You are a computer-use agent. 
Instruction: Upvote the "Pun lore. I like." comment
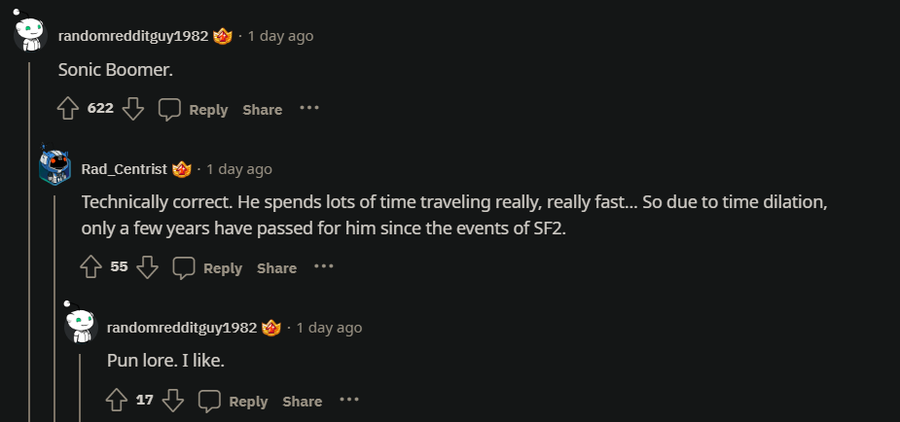(116, 400)
